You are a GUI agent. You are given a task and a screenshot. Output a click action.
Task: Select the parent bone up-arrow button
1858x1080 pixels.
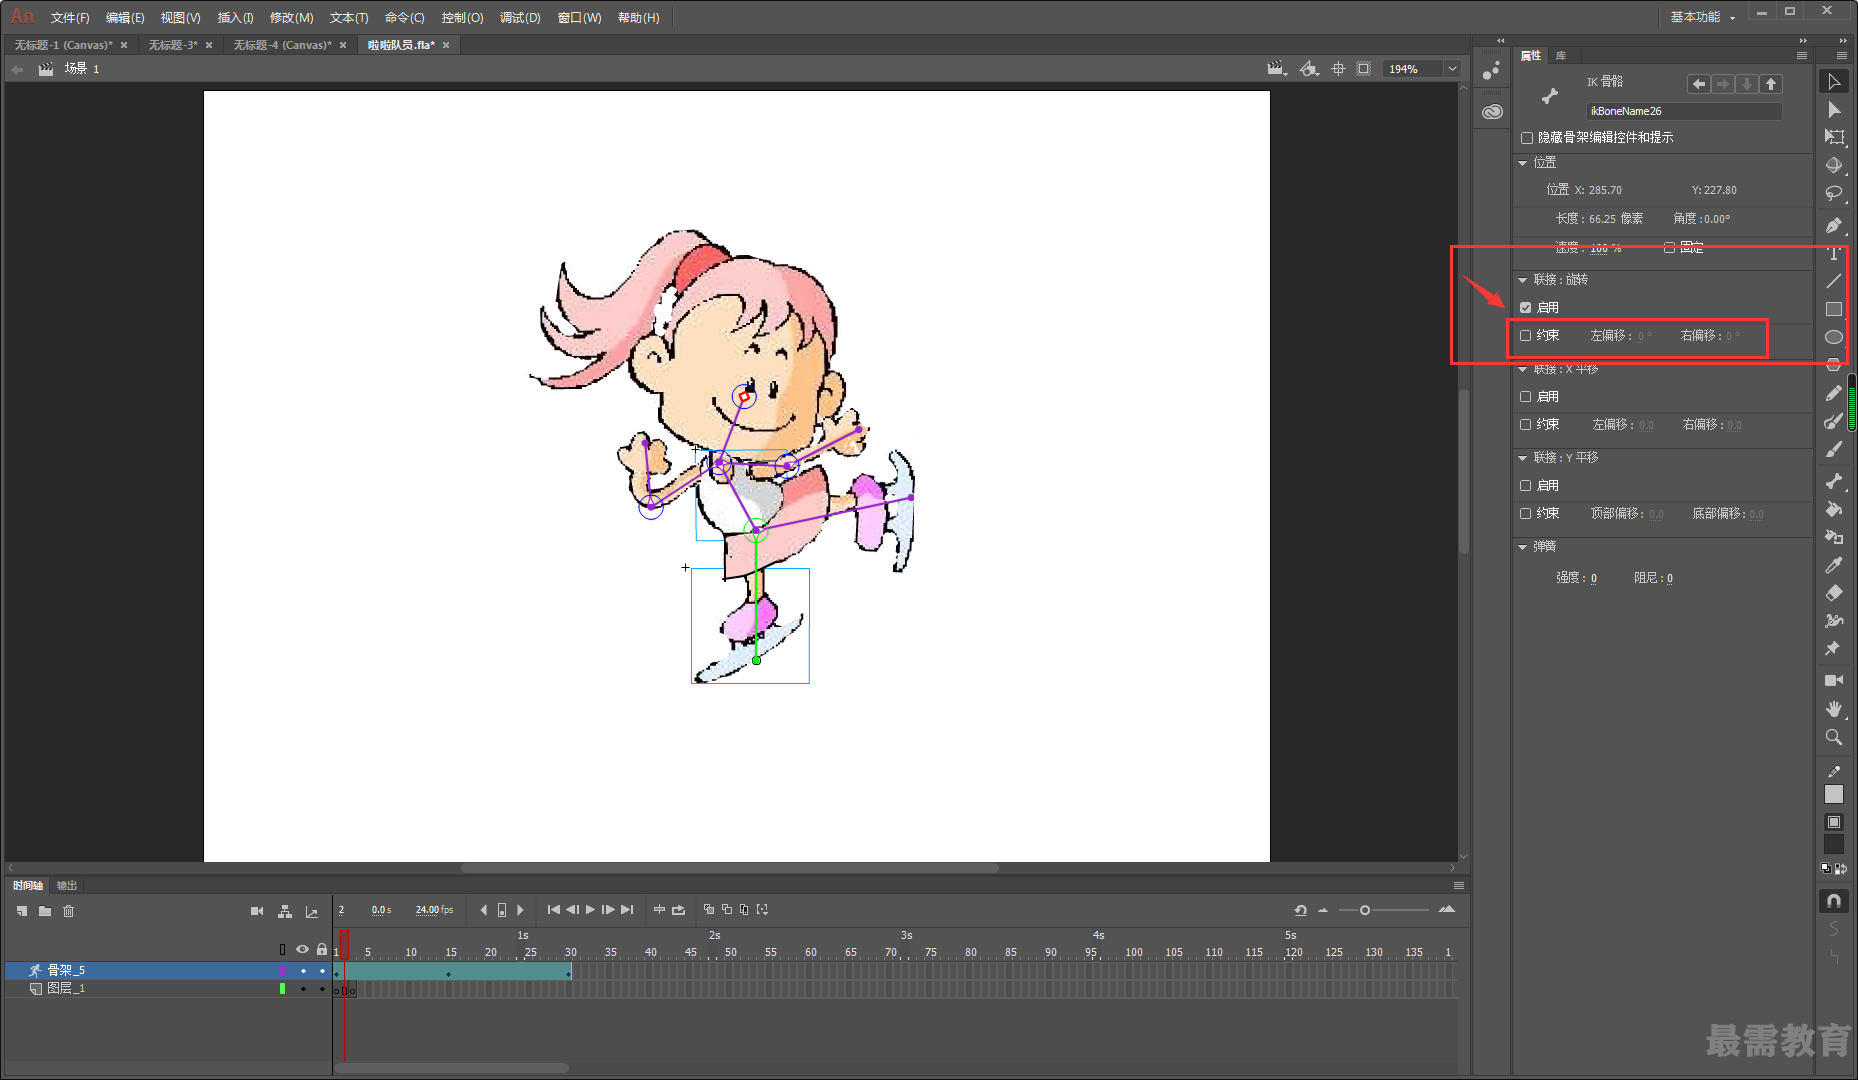tap(1771, 84)
